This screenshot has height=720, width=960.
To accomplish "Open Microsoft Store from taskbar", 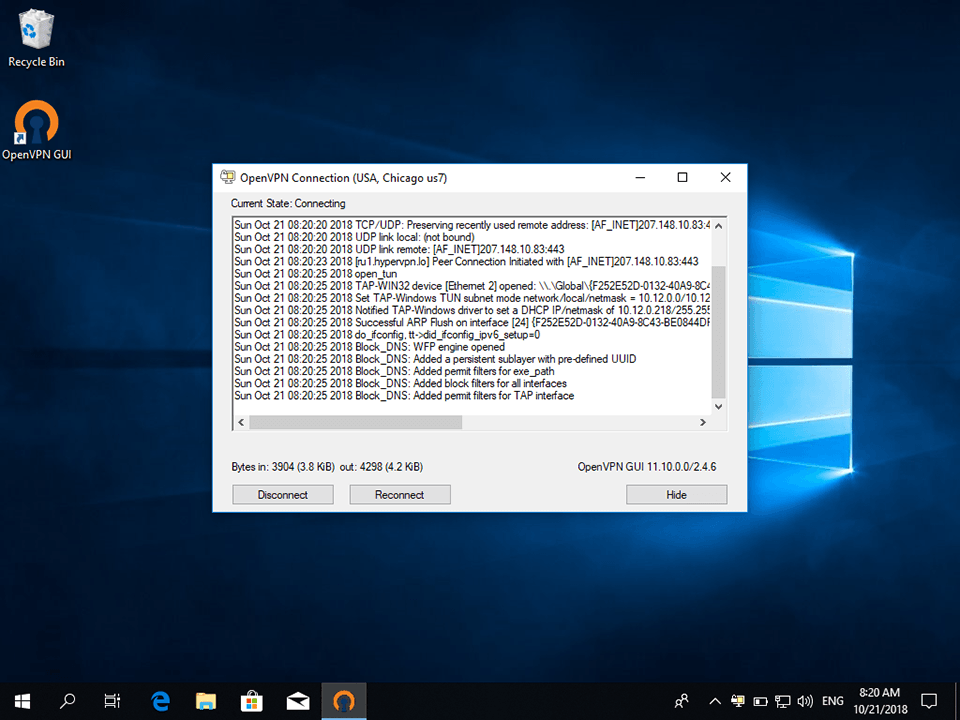I will (252, 701).
